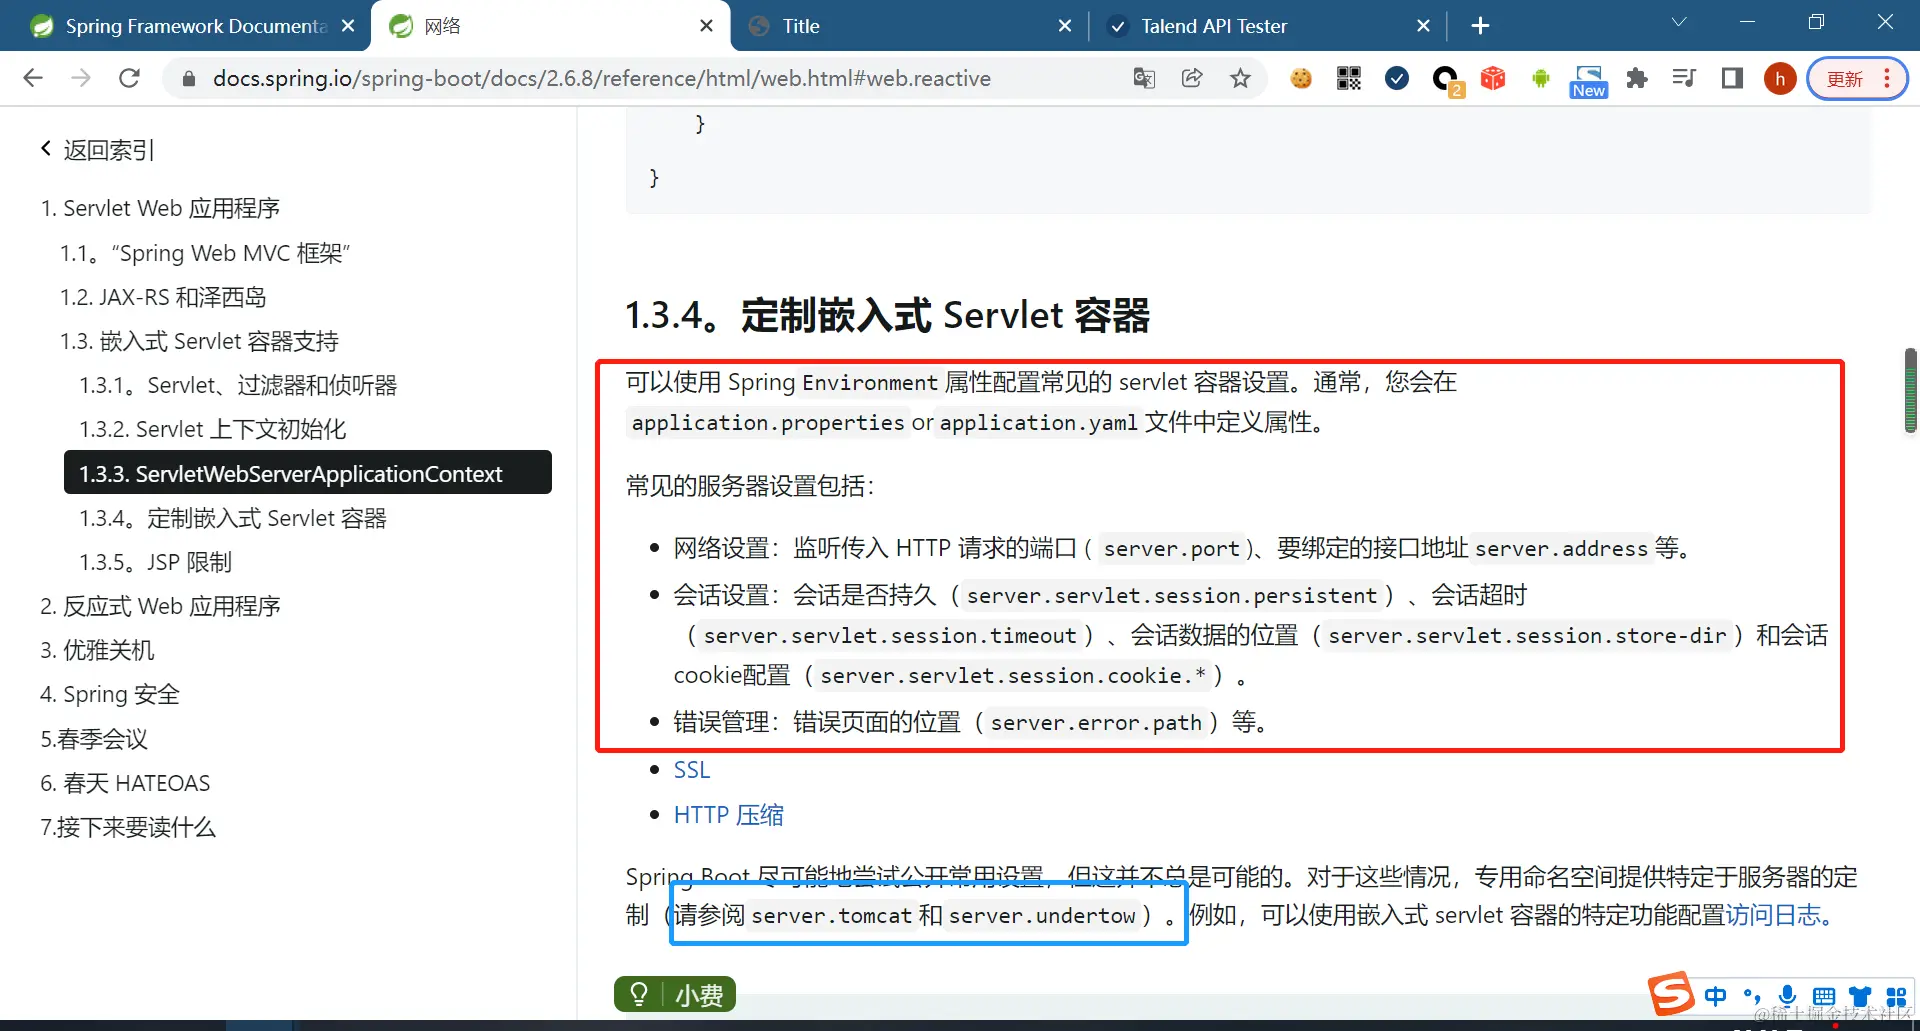This screenshot has height=1031, width=1920.
Task: Click 返回索引 back to index
Action: [98, 150]
